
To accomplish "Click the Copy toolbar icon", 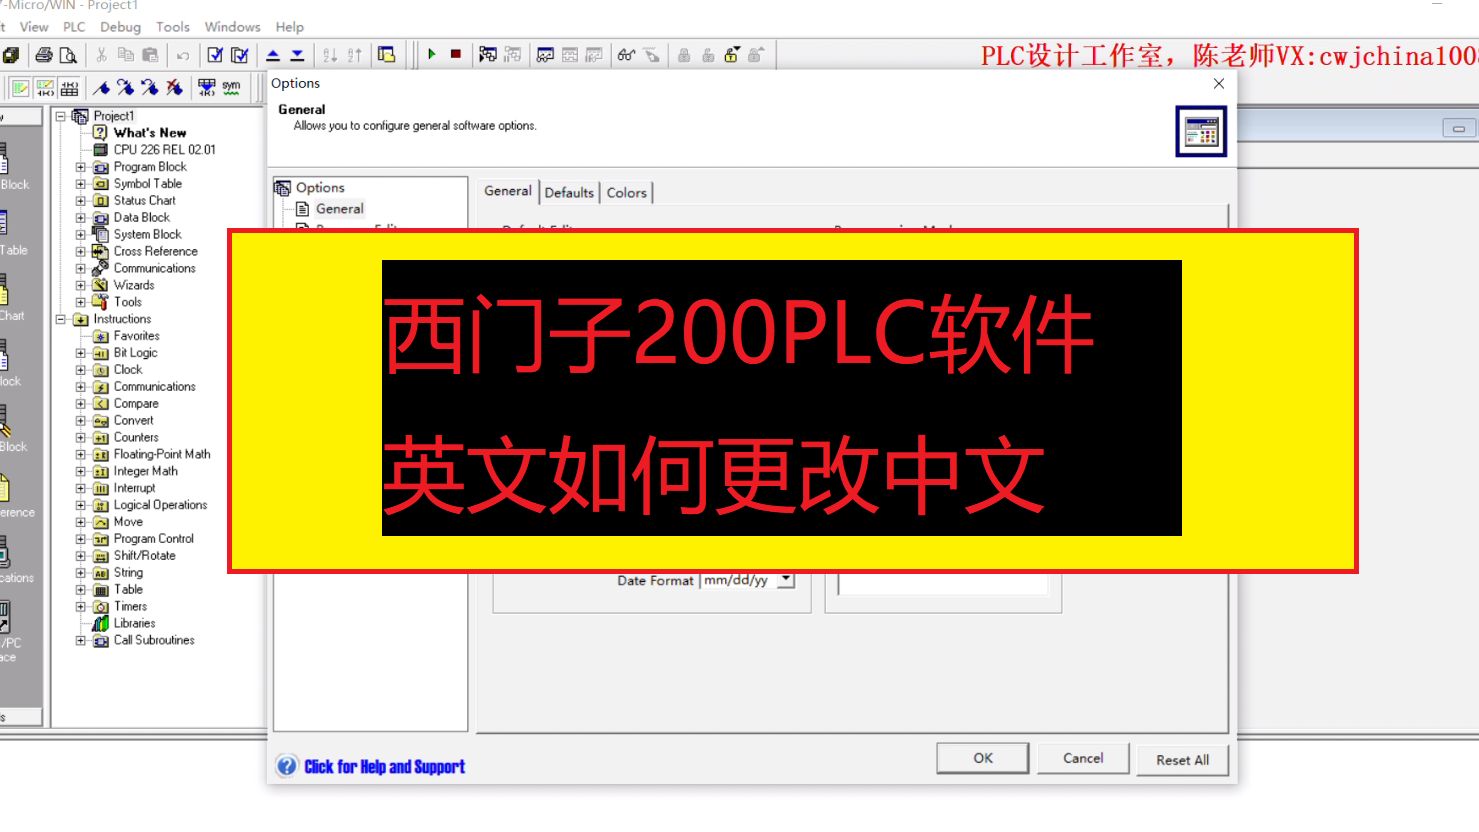I will tap(126, 55).
